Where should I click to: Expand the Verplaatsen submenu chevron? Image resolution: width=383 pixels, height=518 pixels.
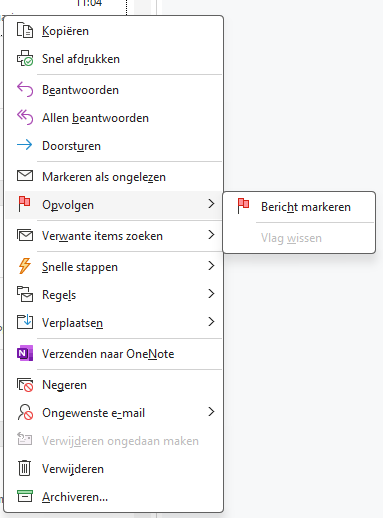click(211, 322)
